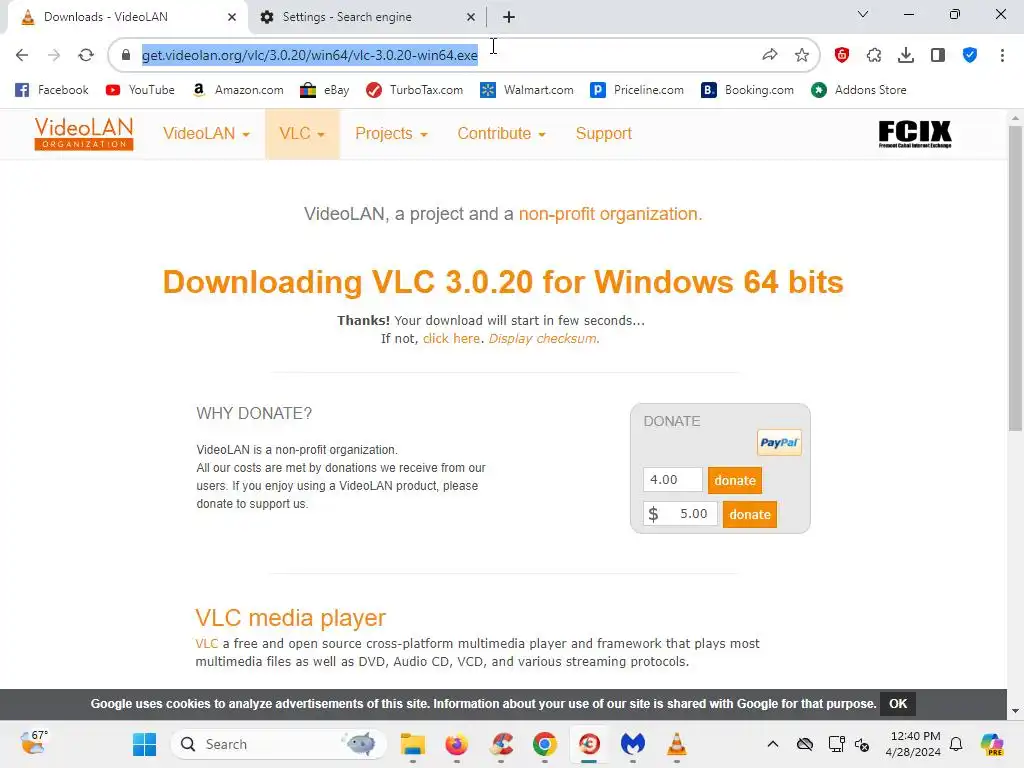
Task: Launch VLC from the taskbar cone icon
Action: click(x=677, y=744)
